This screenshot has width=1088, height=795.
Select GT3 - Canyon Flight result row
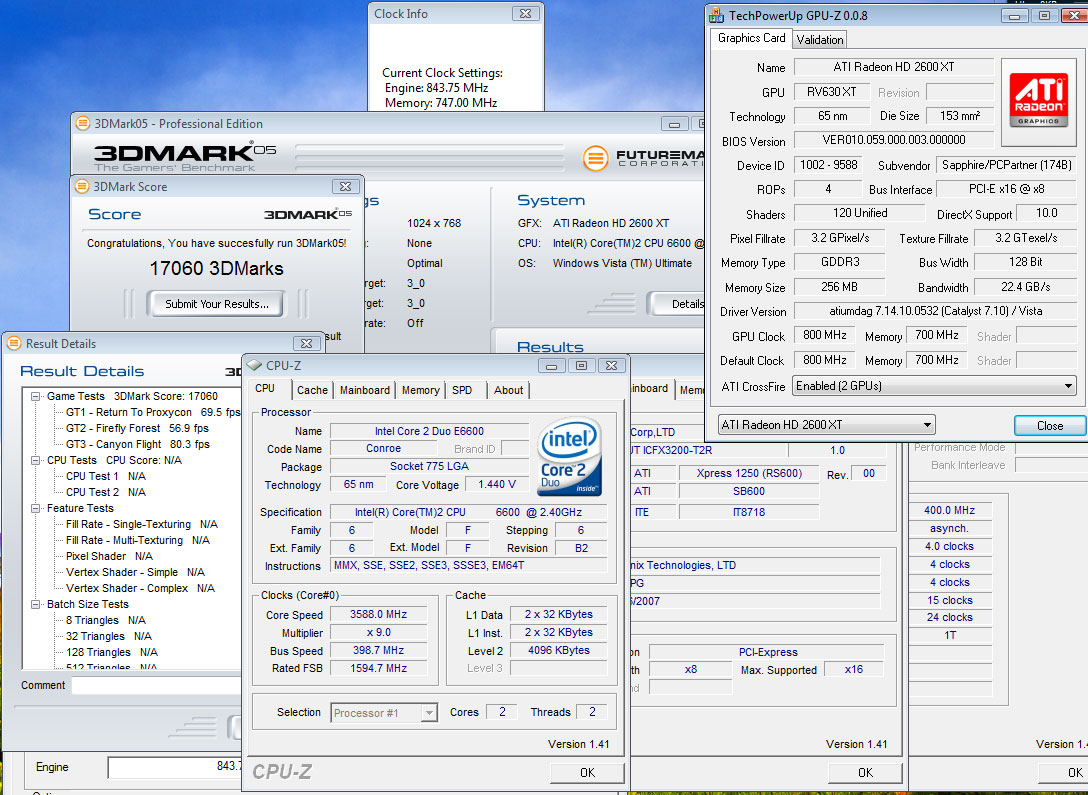click(137, 444)
